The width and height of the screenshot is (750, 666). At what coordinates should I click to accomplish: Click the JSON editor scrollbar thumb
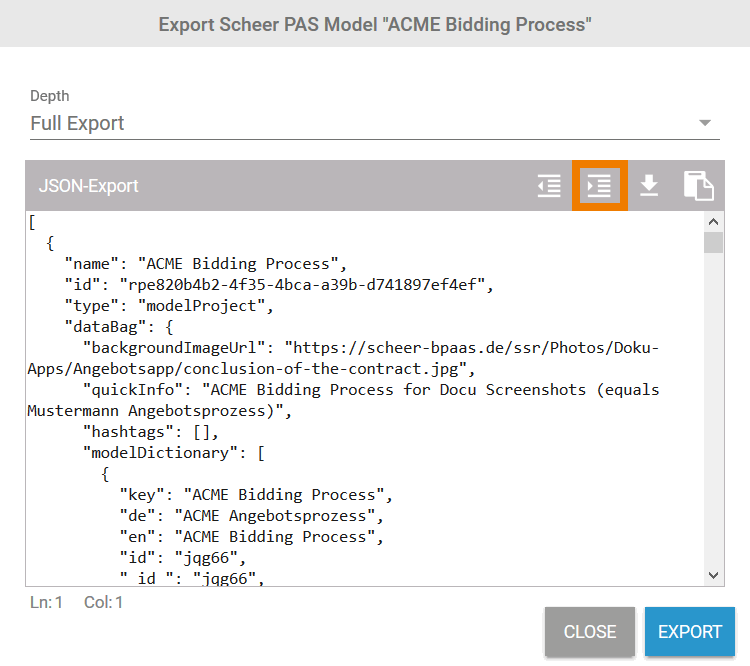click(x=713, y=243)
